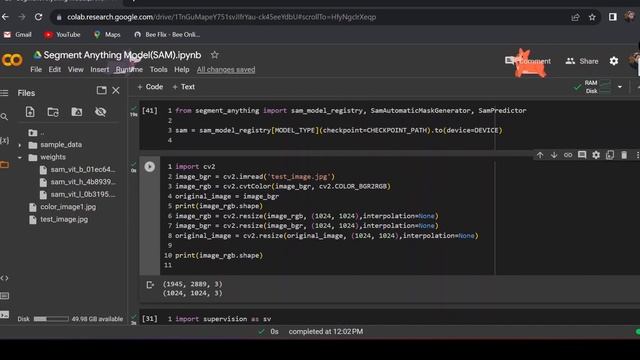Open Colab settings gear
Image resolution: width=640 pixels, height=360 pixels.
pos(614,61)
